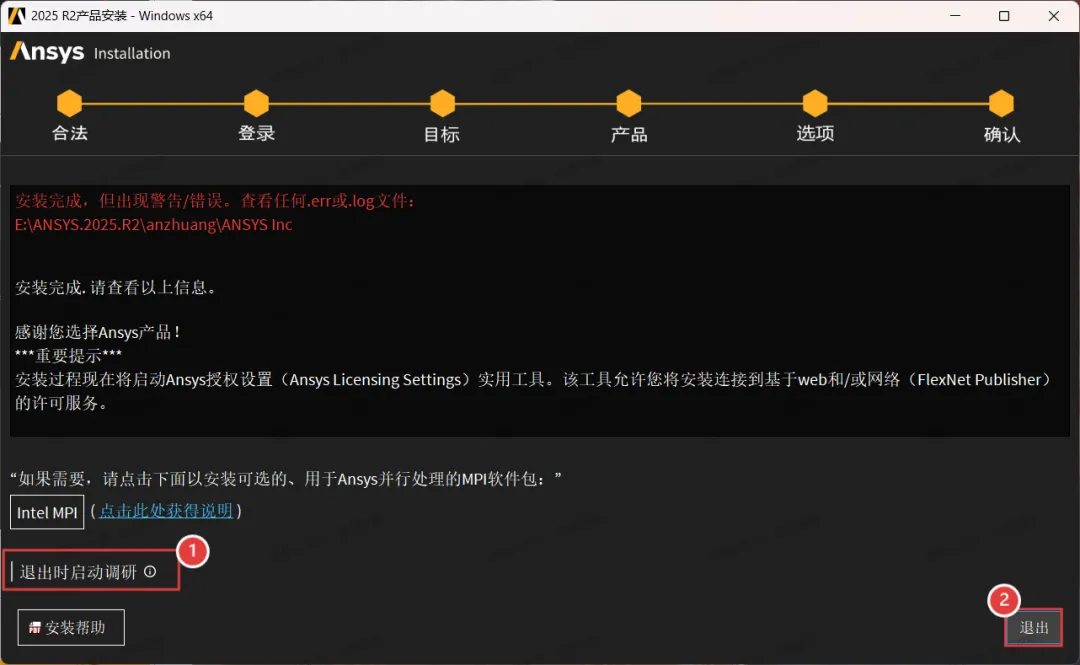Install the Intel MPI package
This screenshot has width=1080, height=665.
point(47,512)
